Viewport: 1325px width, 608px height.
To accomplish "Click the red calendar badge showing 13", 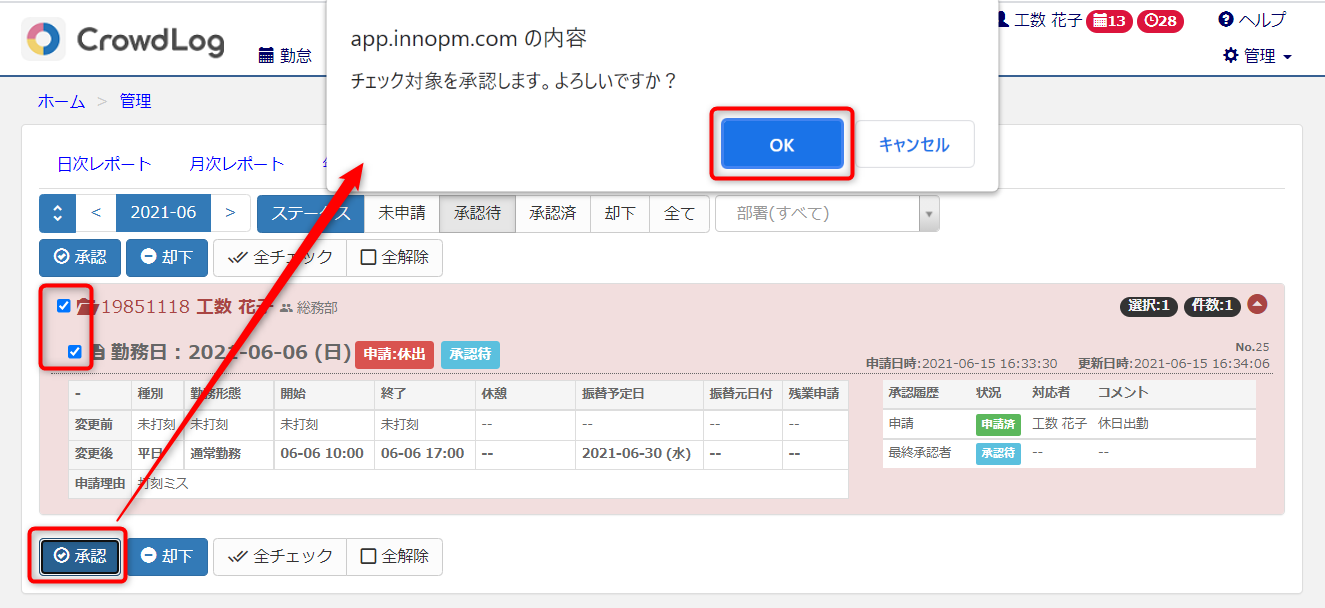I will coord(1108,21).
